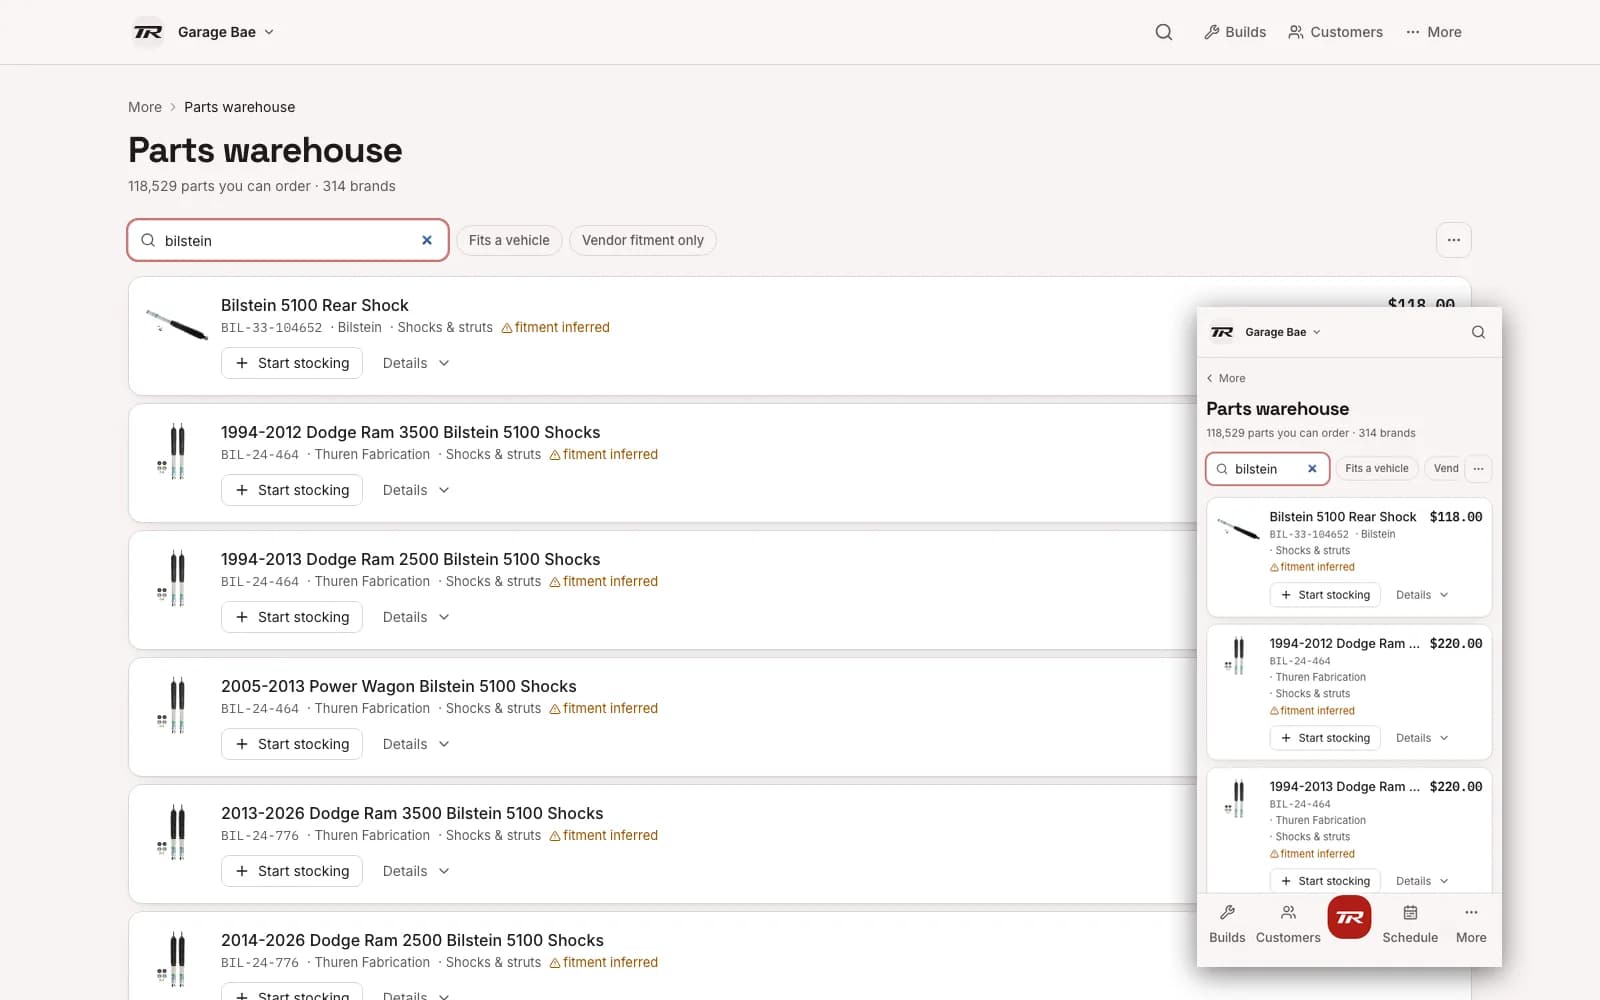
Task: Open the 2013-2026 Dodge Ram 3500 Bilstein 5100 Shocks title
Action: click(412, 813)
